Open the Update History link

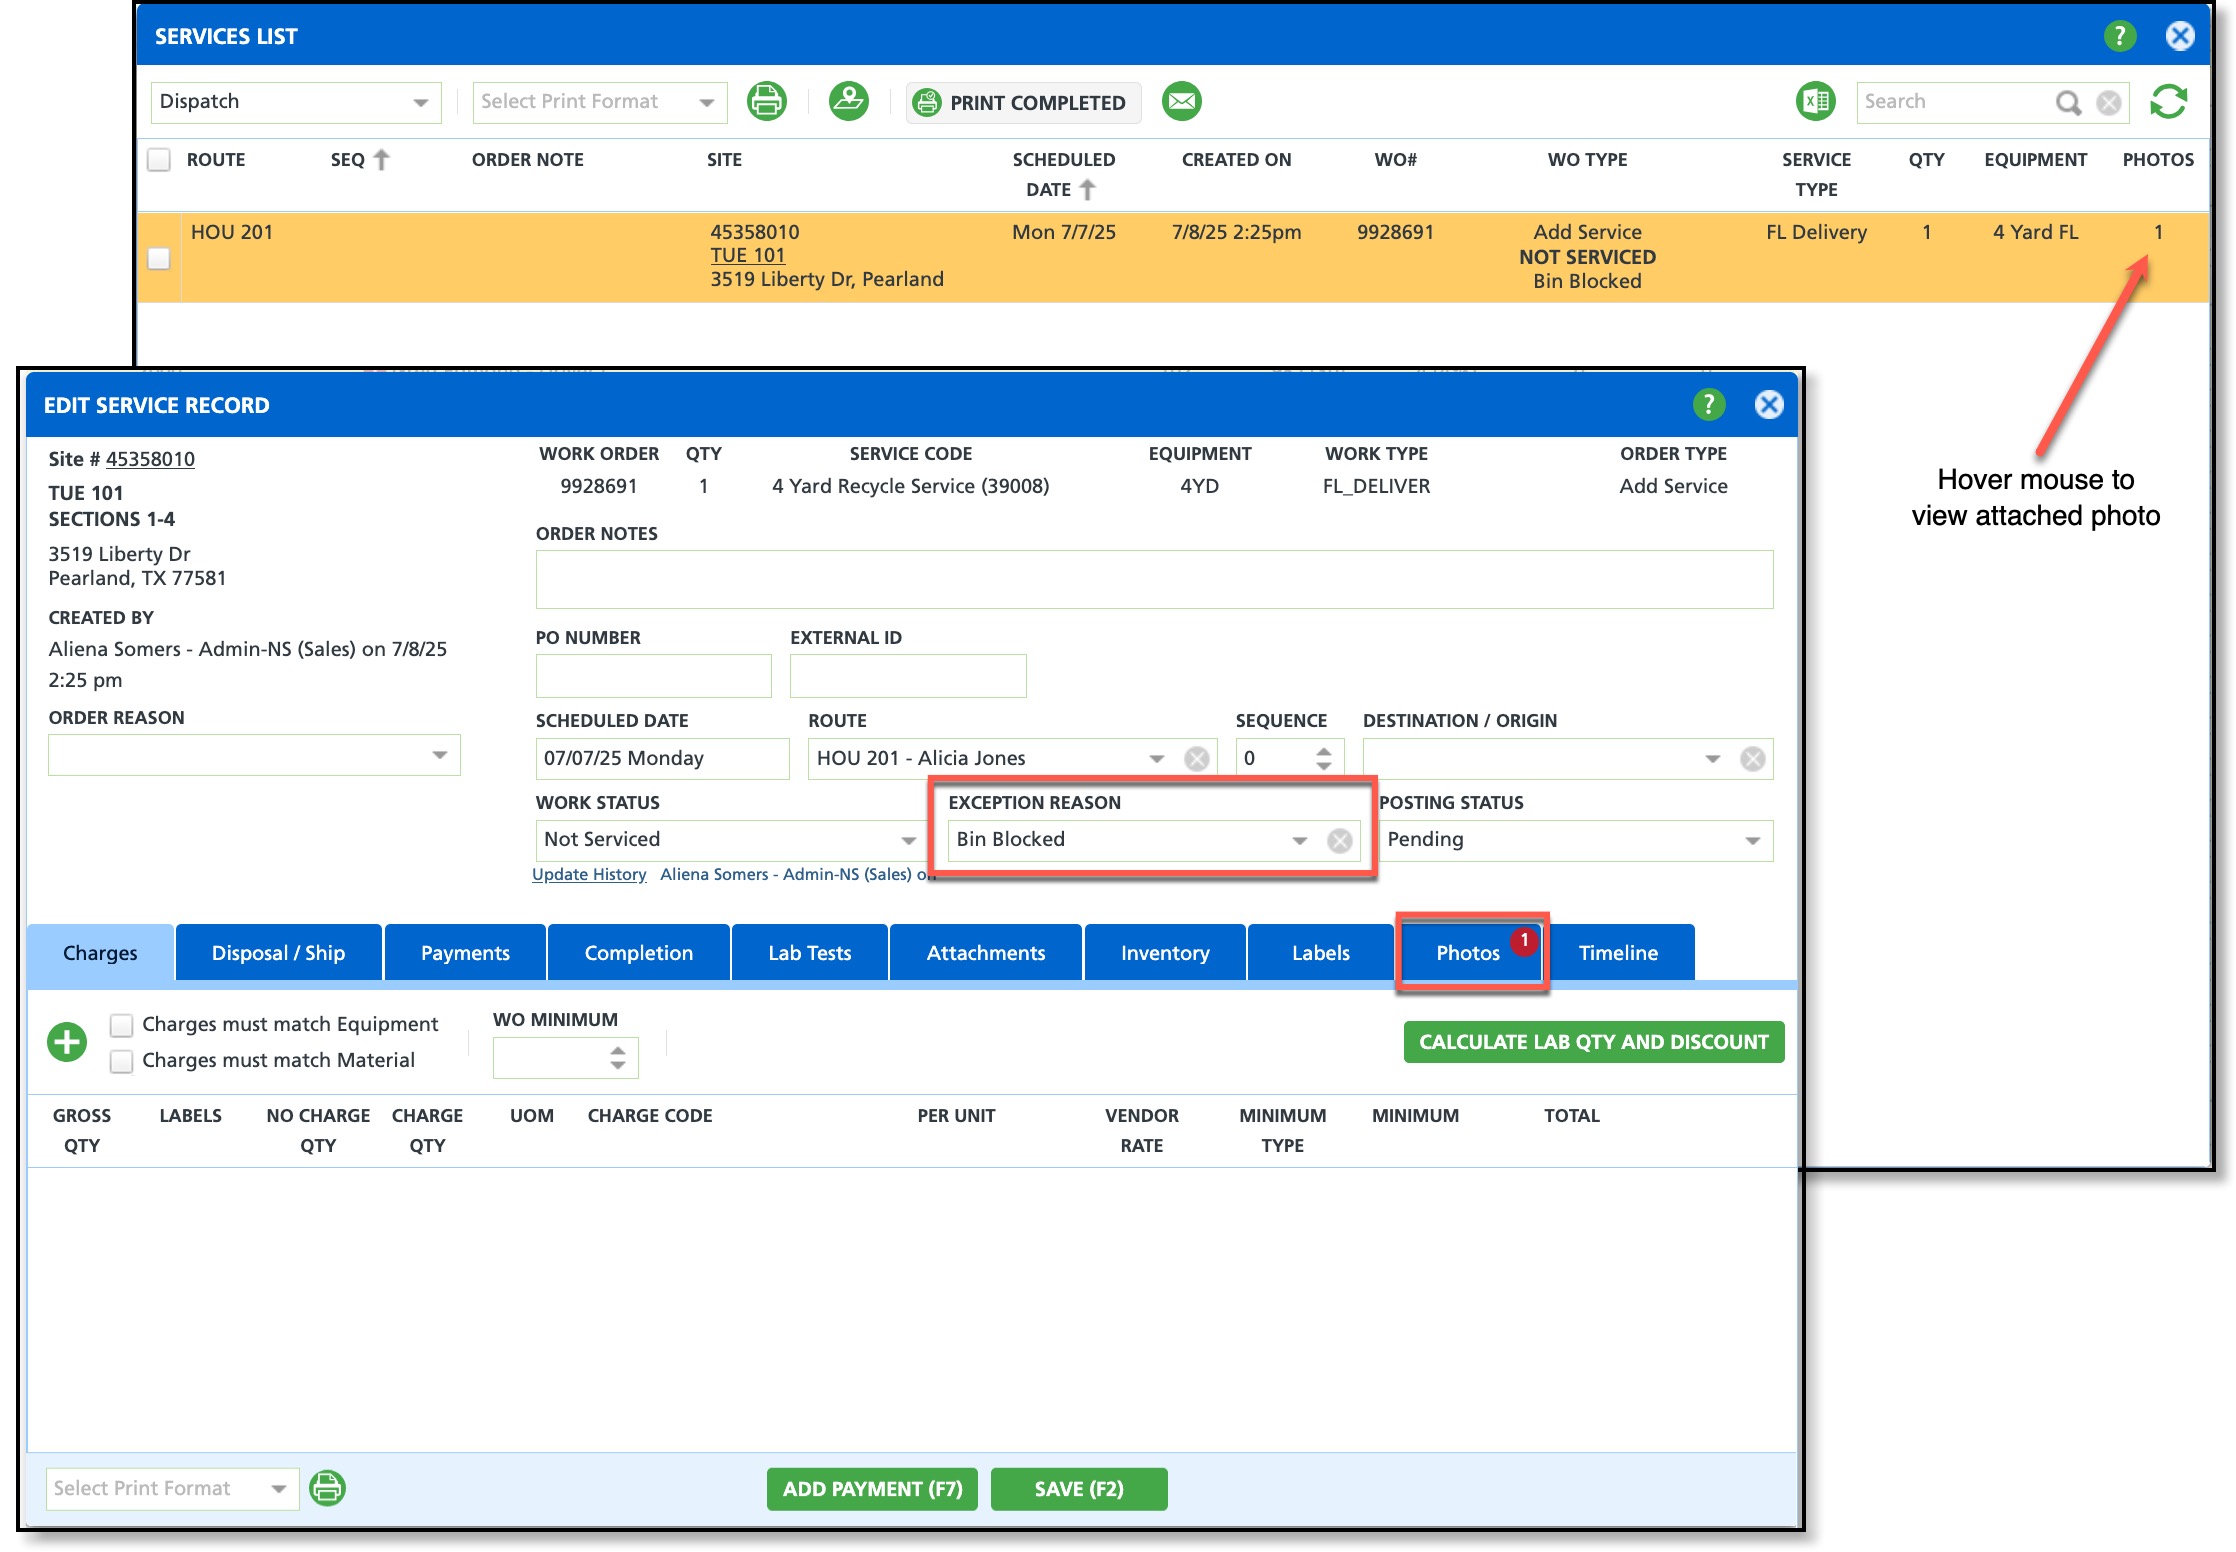[x=588, y=874]
